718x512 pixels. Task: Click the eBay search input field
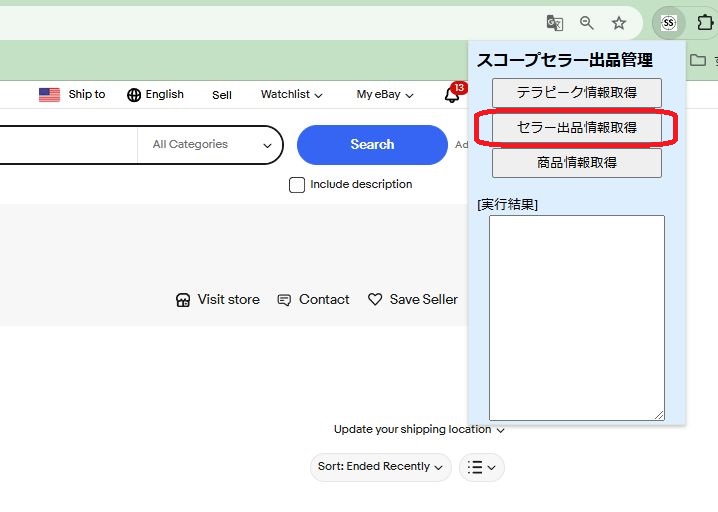point(69,145)
